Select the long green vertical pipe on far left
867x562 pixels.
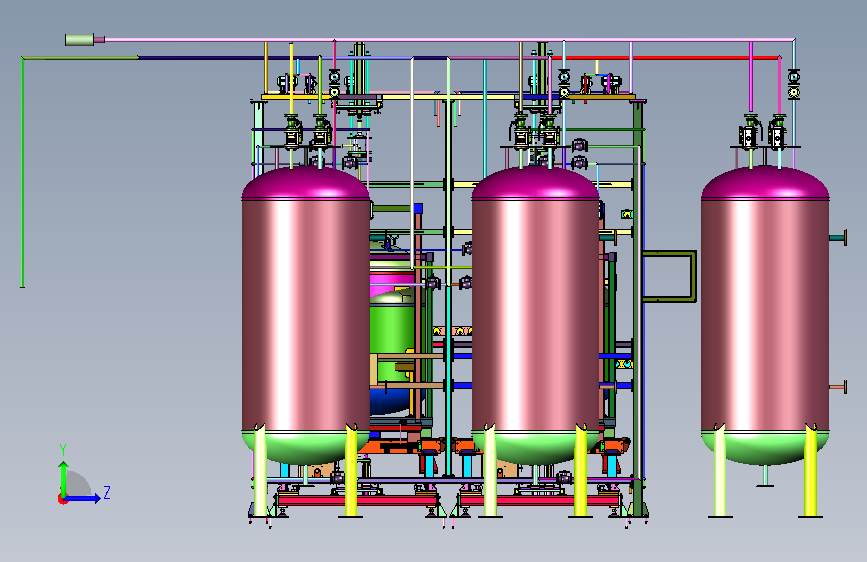point(22,173)
